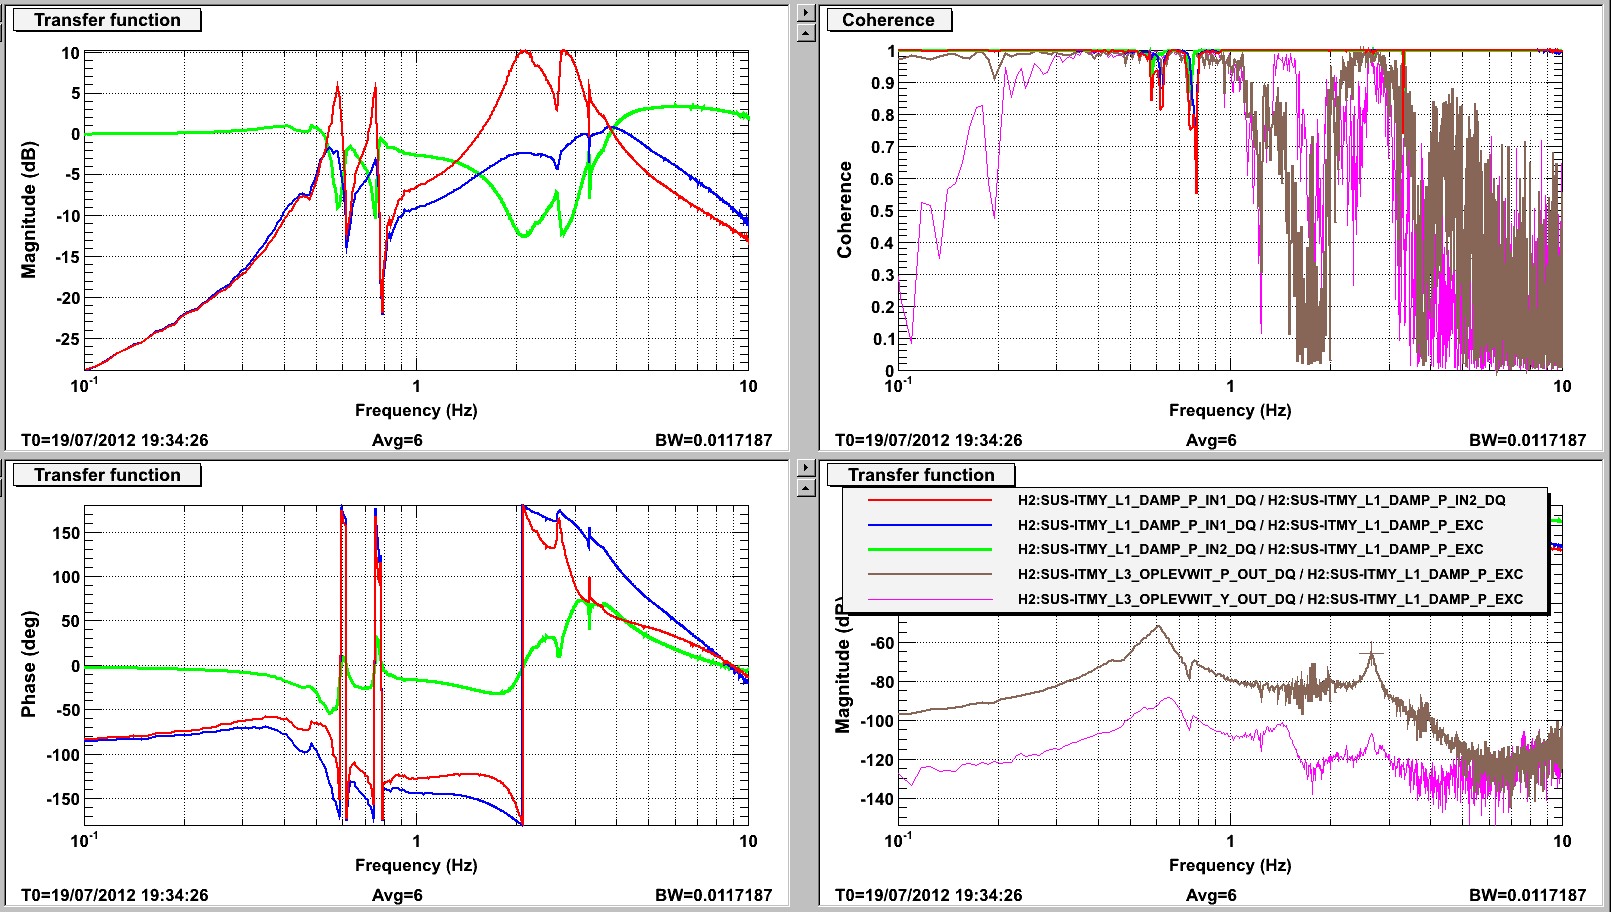Click Phase (deg) axis label
Image resolution: width=1611 pixels, height=912 pixels.
pos(28,664)
